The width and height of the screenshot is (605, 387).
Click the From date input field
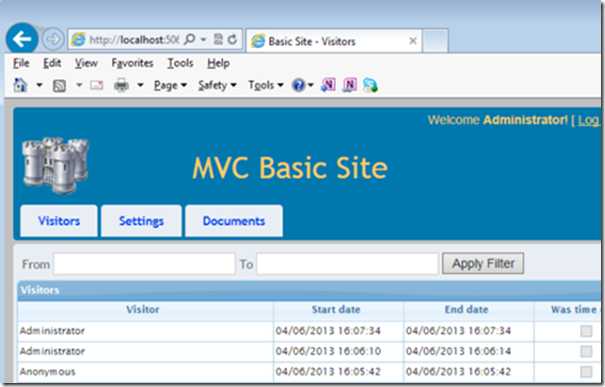pyautogui.click(x=144, y=264)
